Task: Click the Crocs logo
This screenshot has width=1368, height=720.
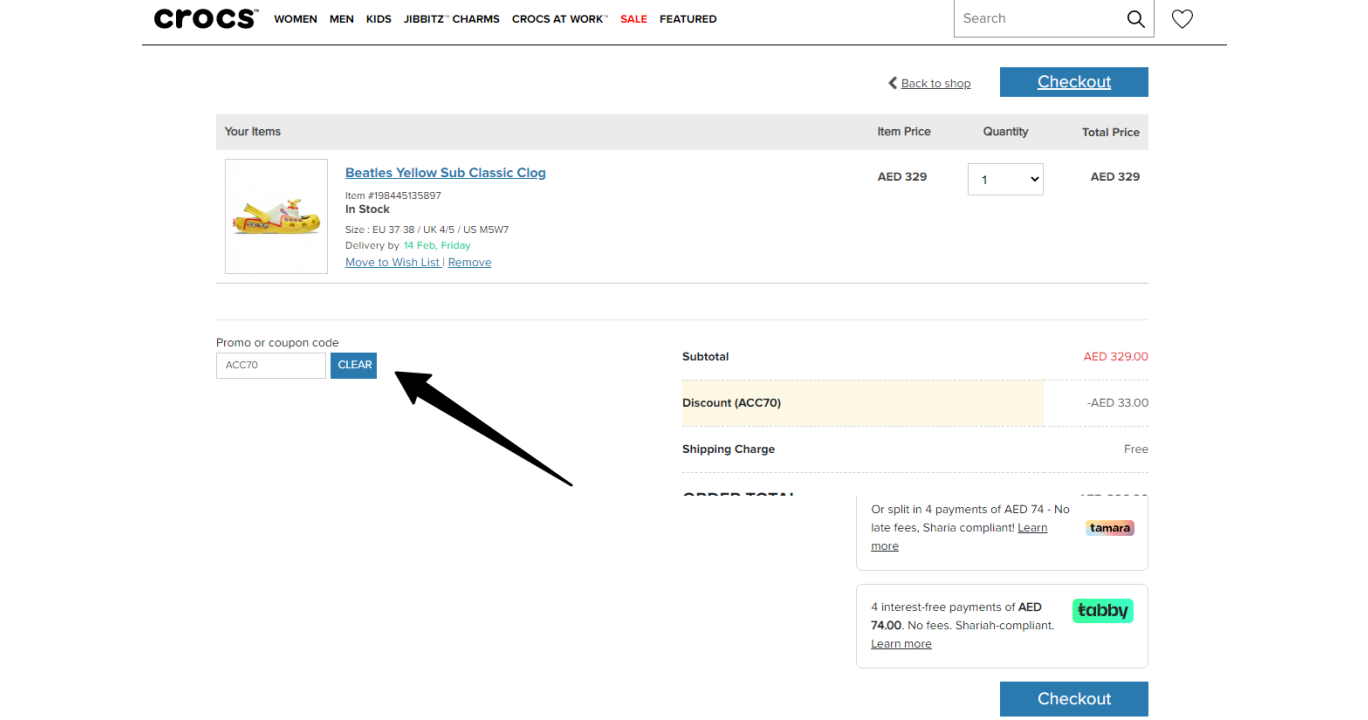Action: coord(206,18)
